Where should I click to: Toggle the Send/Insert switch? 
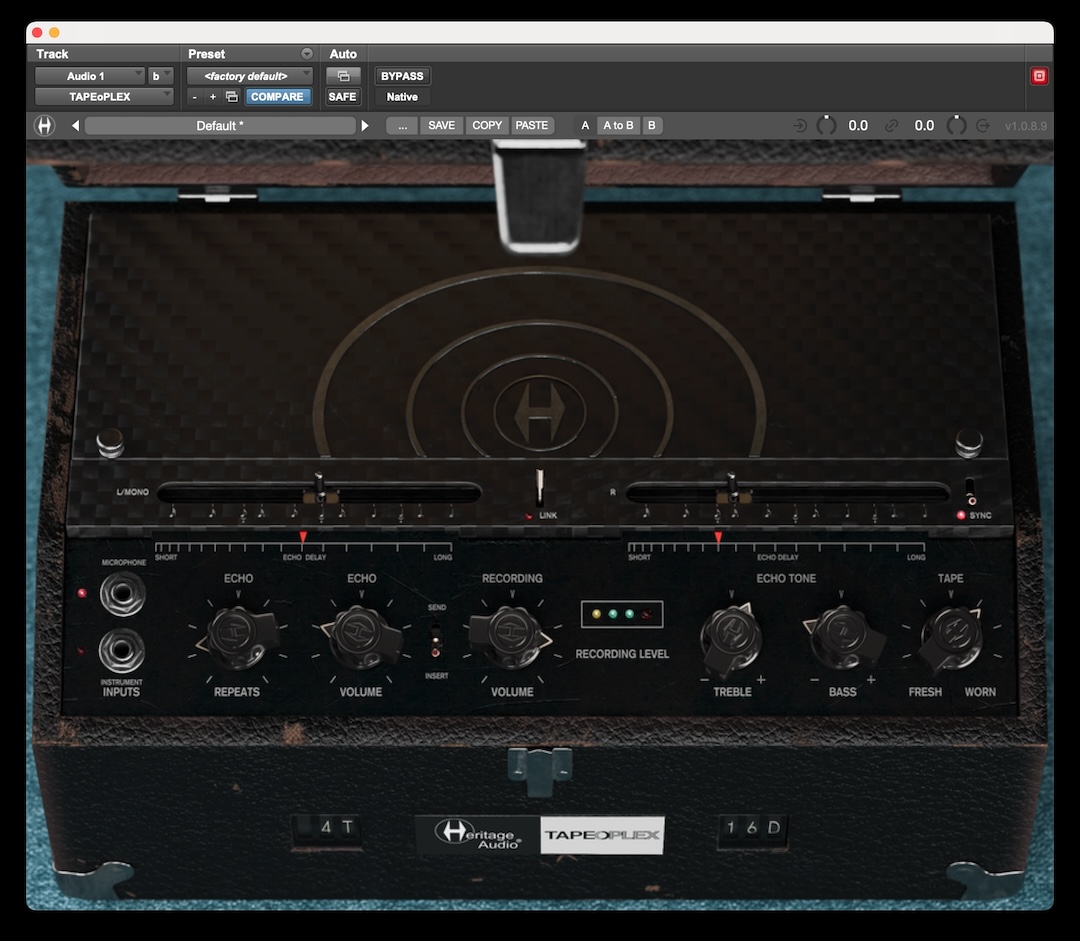pos(435,641)
